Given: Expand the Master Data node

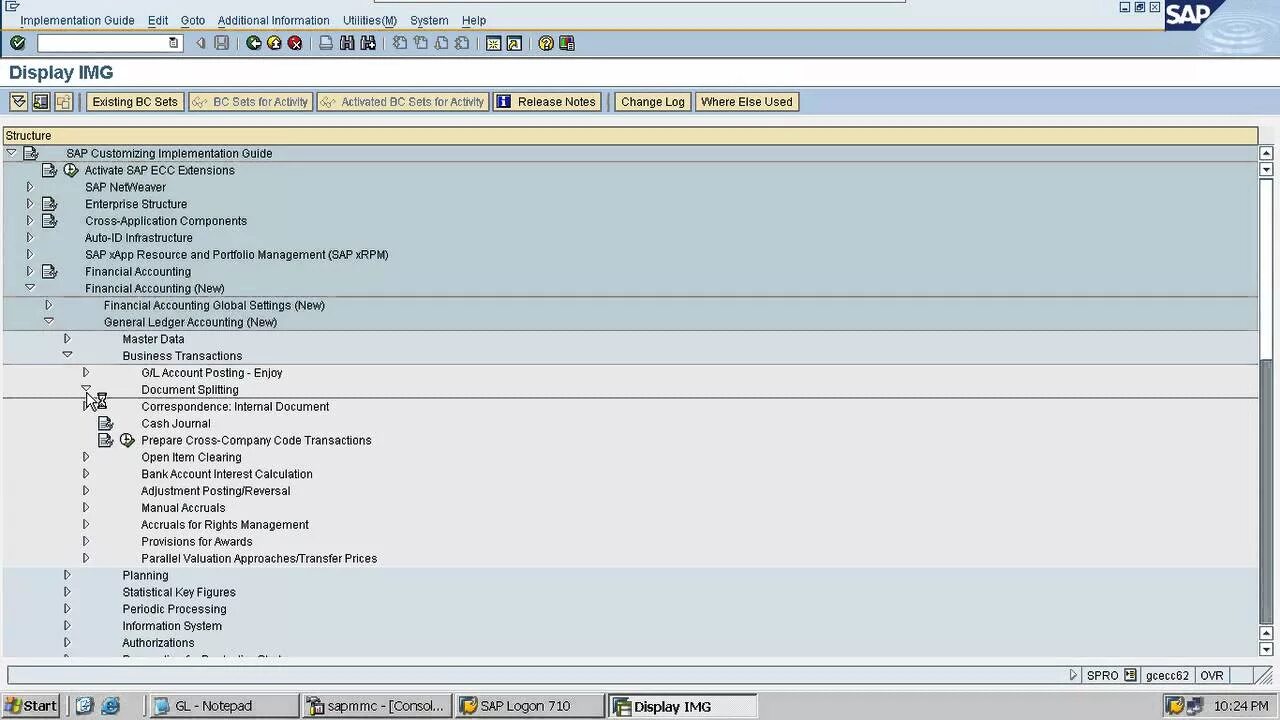Looking at the screenshot, I should [67, 339].
